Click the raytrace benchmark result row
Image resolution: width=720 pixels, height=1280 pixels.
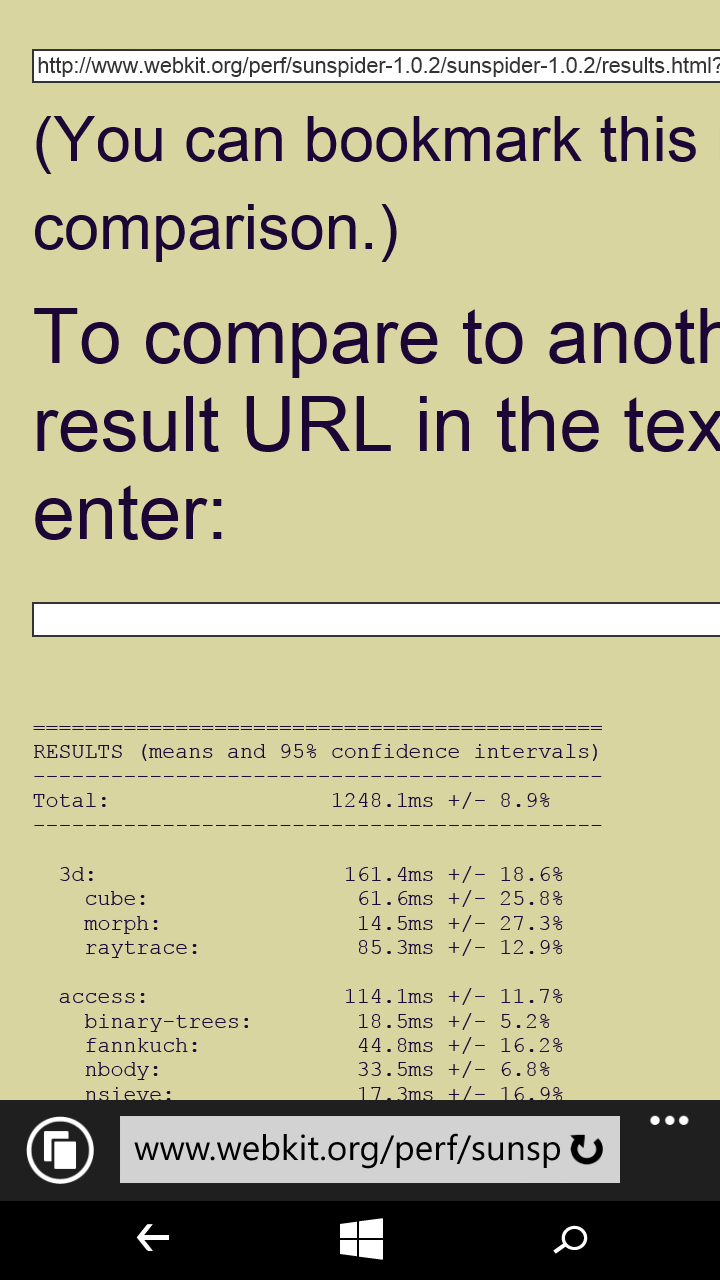pos(323,948)
